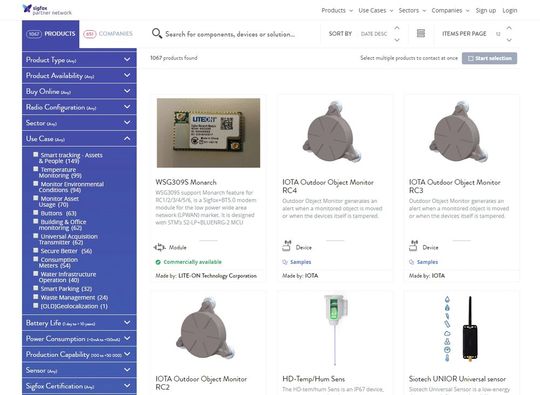540x395 pixels.
Task: Check Secure Better (56) filter
Action: 35,250
